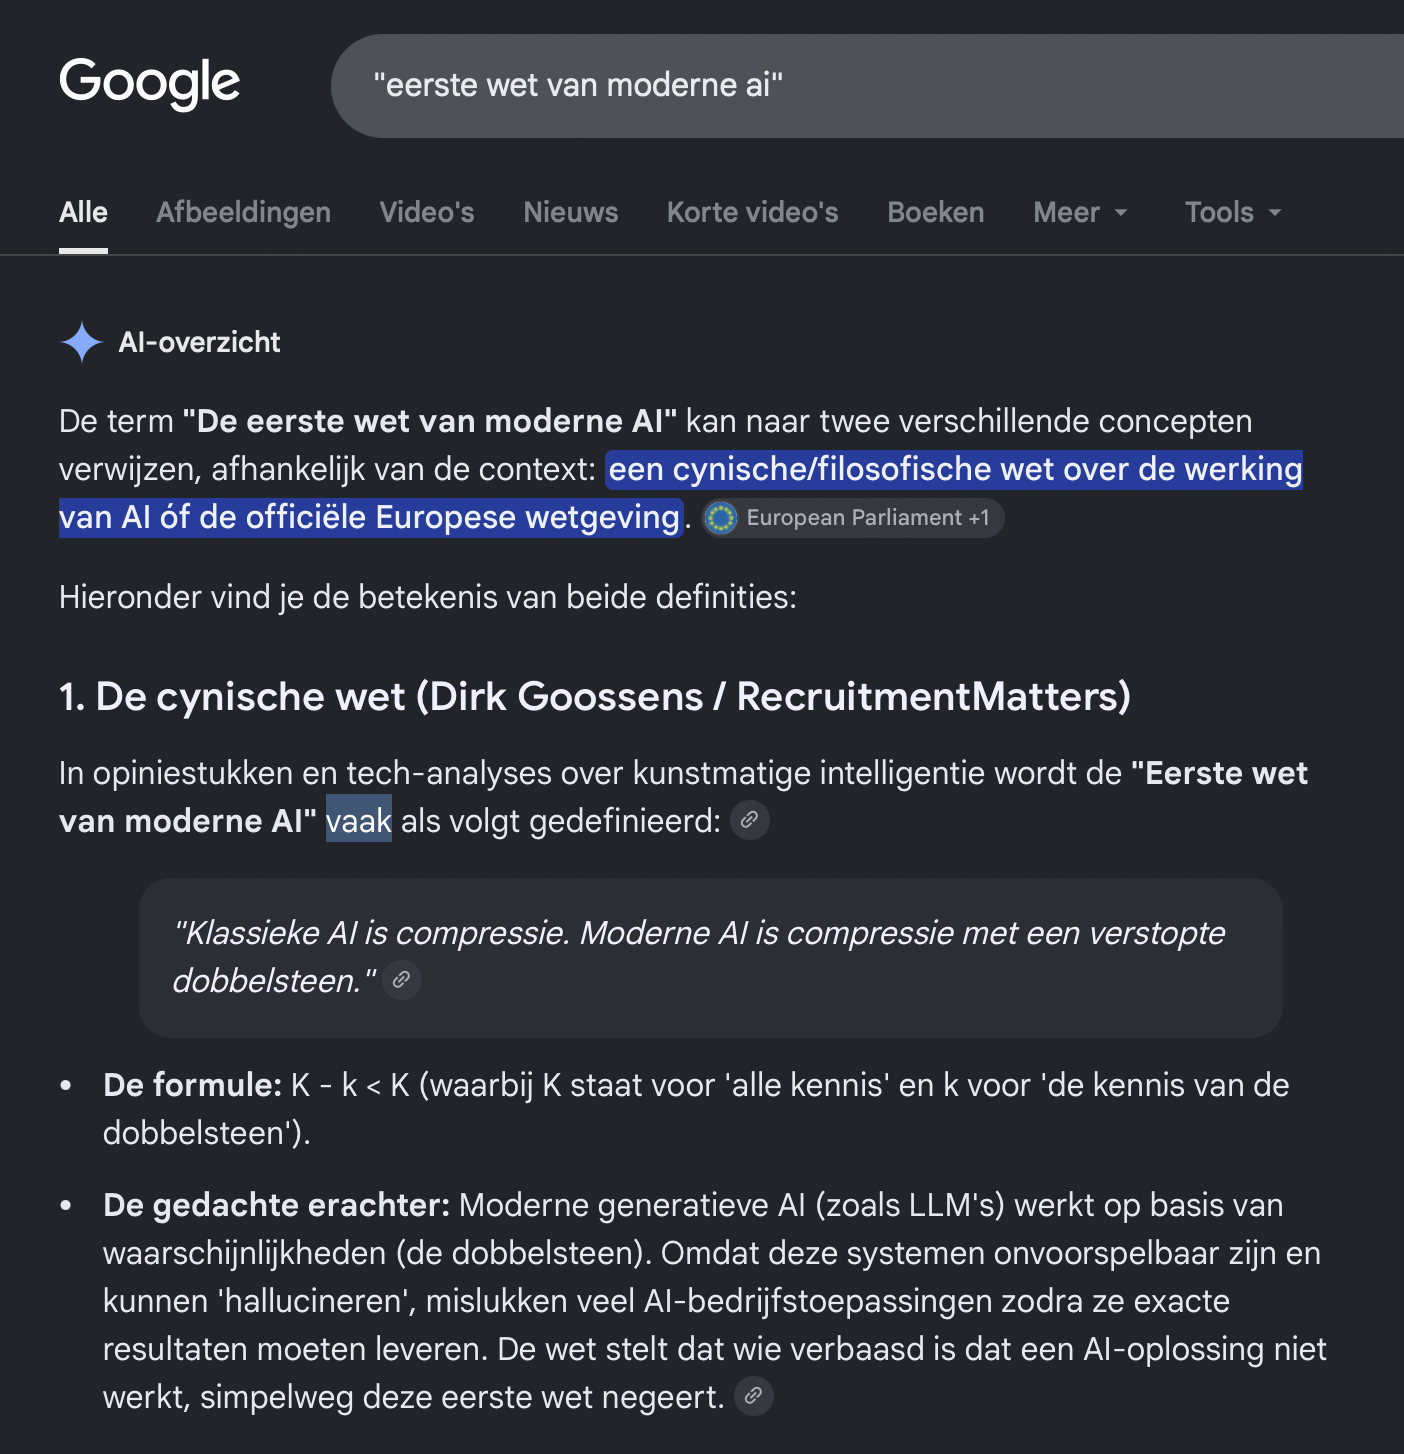Click the European Parliament flag icon
The image size is (1404, 1454).
point(720,518)
